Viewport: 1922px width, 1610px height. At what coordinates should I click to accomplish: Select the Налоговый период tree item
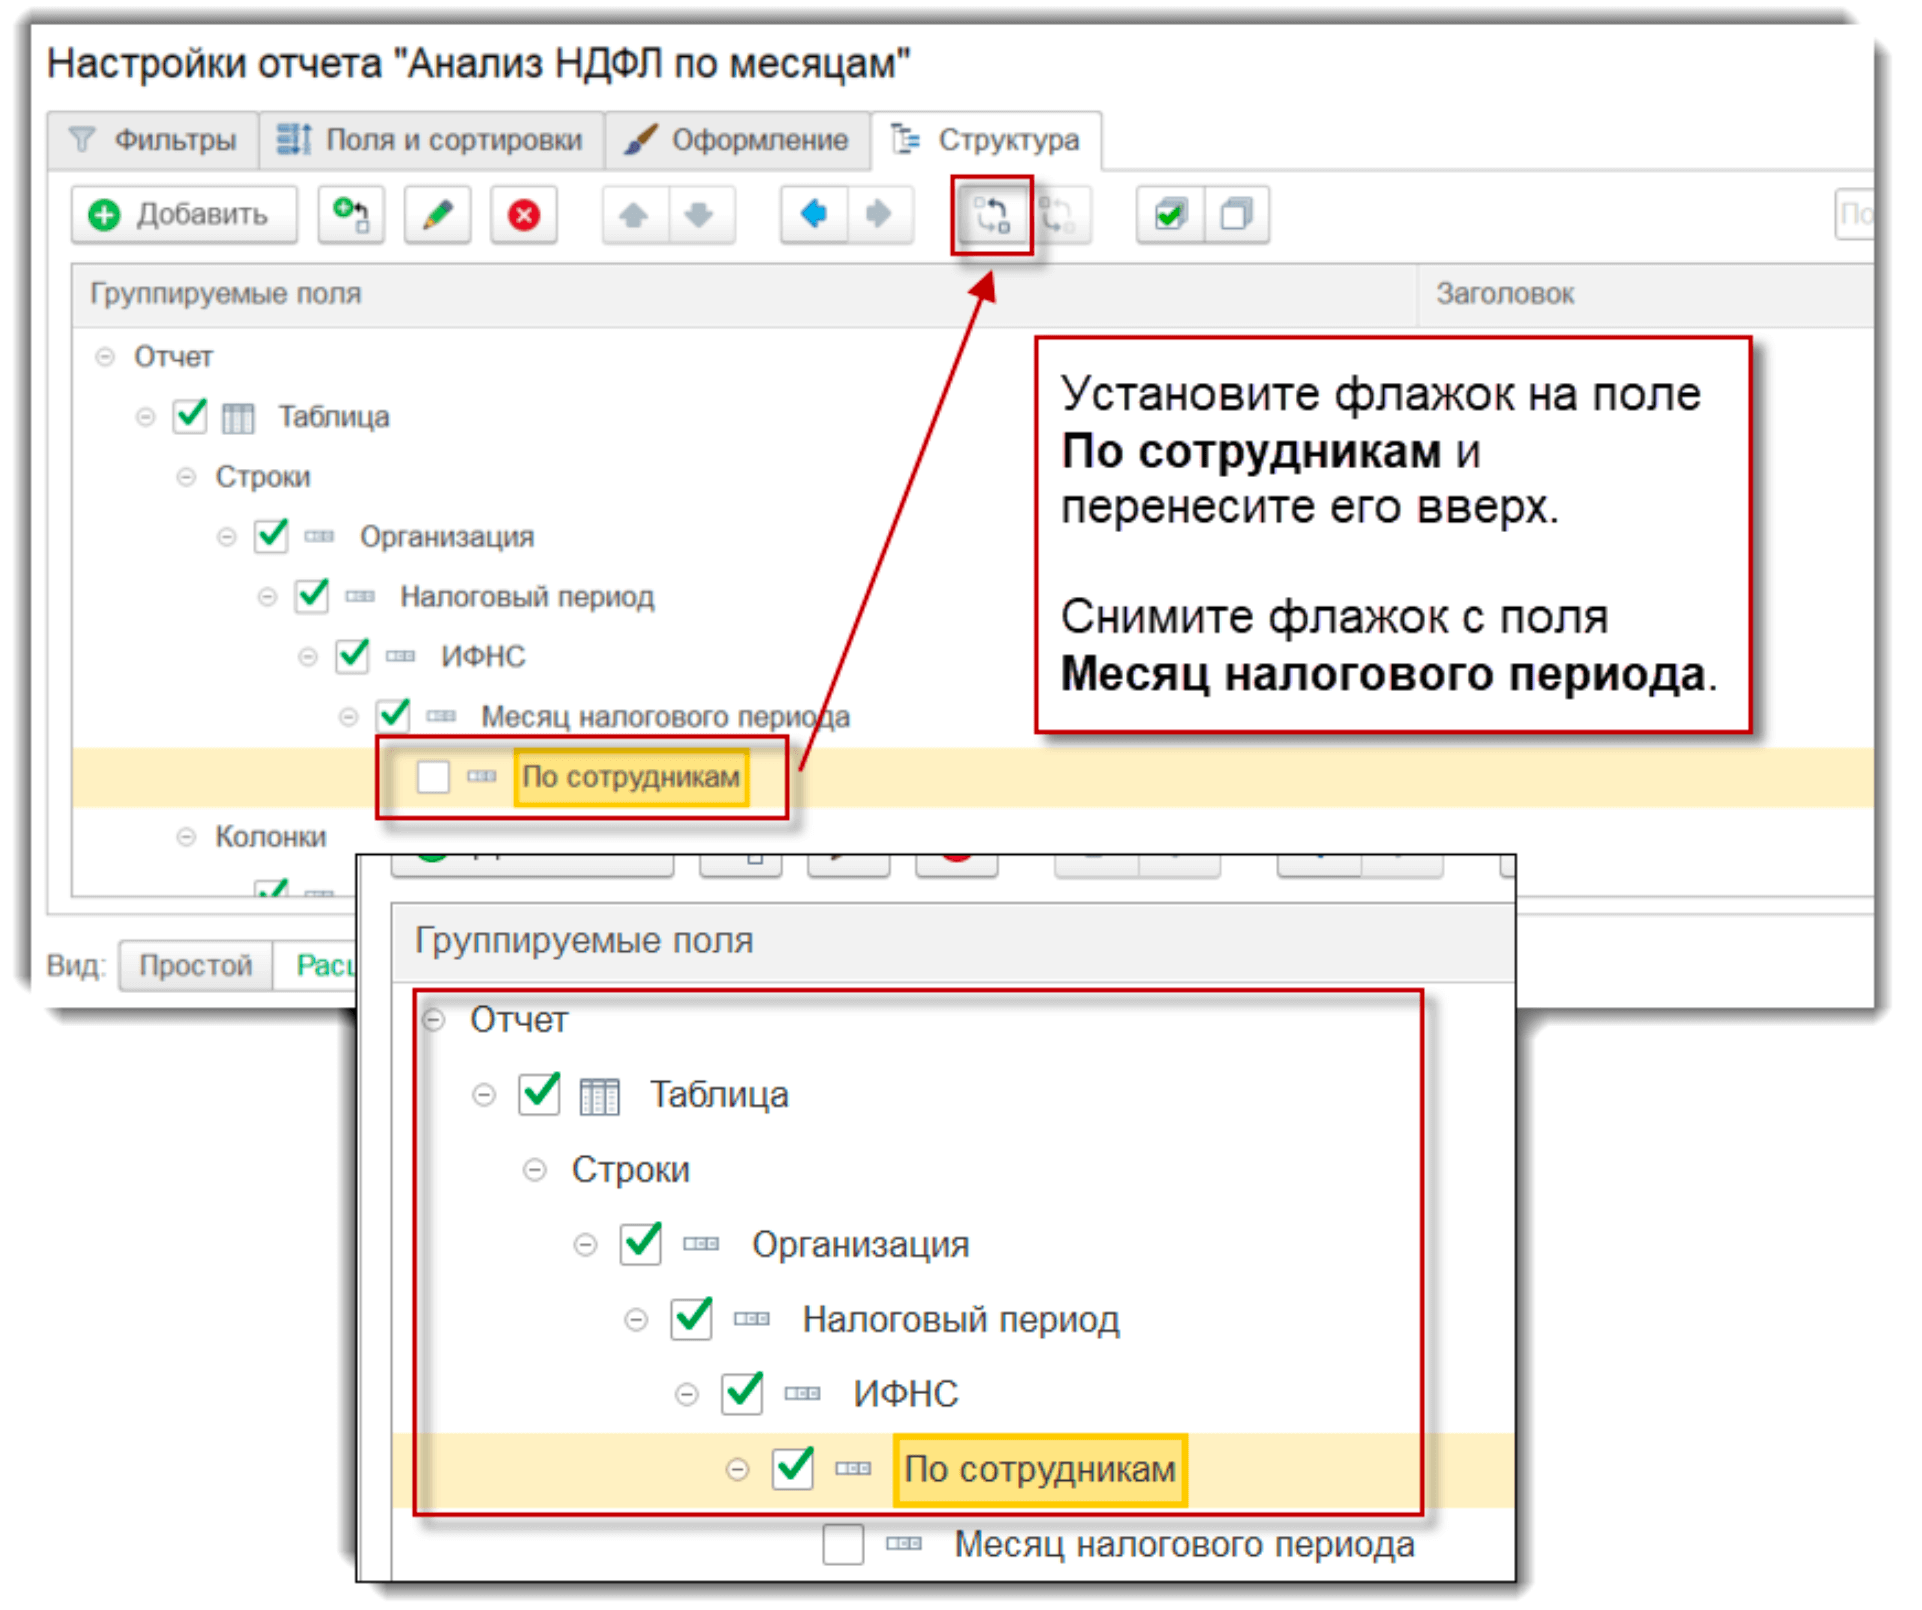527,596
